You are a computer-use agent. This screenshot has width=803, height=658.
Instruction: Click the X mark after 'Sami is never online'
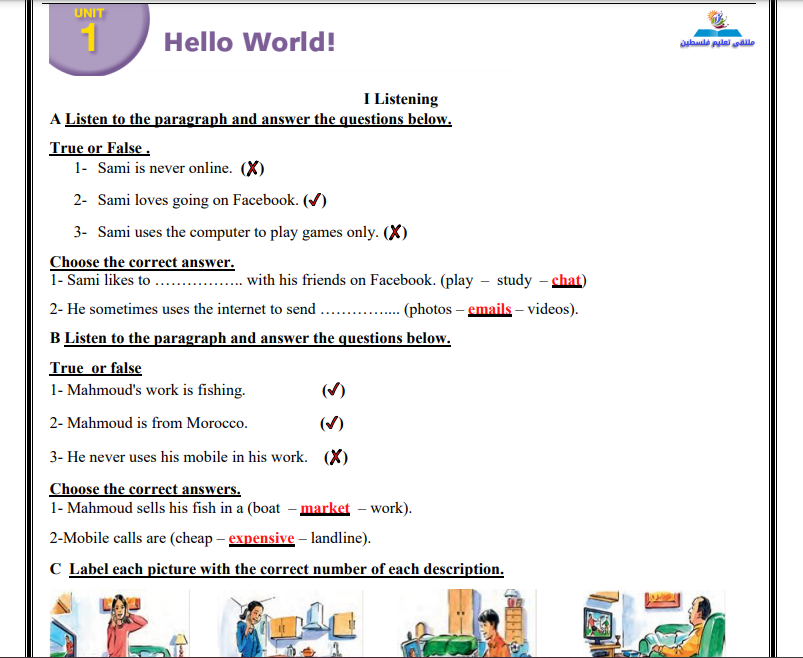pos(252,168)
